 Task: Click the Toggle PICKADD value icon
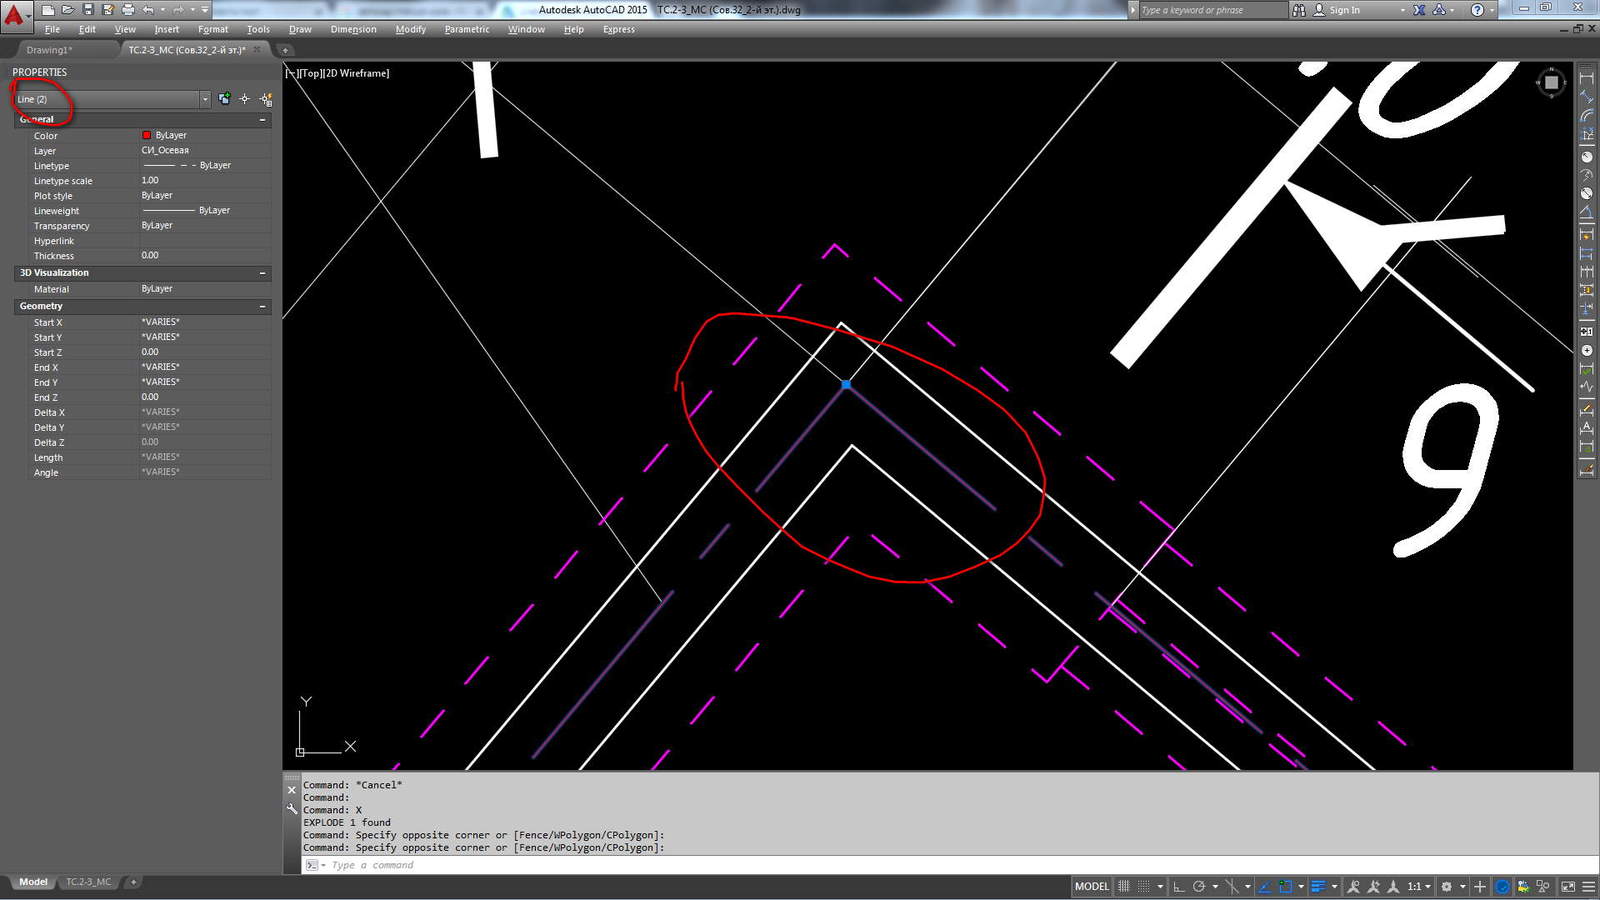[224, 99]
